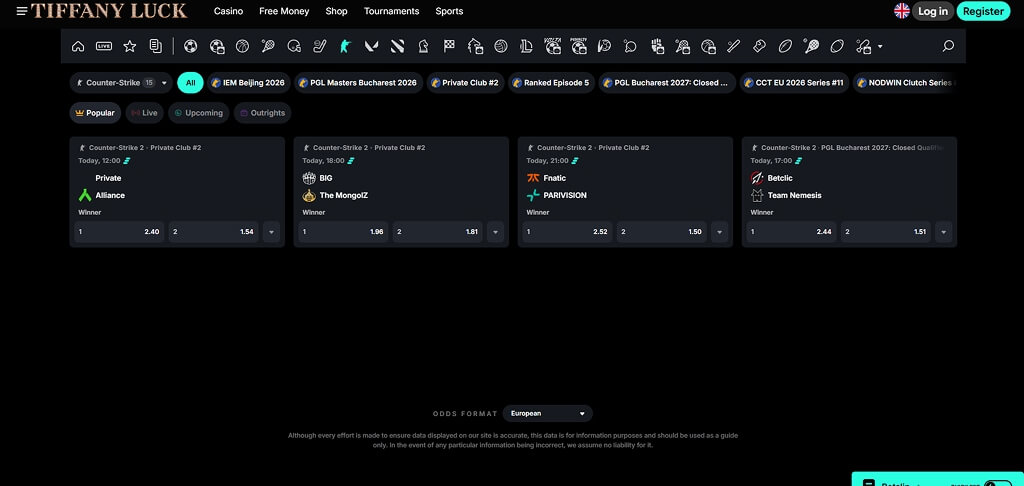Image resolution: width=1024 pixels, height=486 pixels.
Task: Select the Valorant icon
Action: coord(372,46)
